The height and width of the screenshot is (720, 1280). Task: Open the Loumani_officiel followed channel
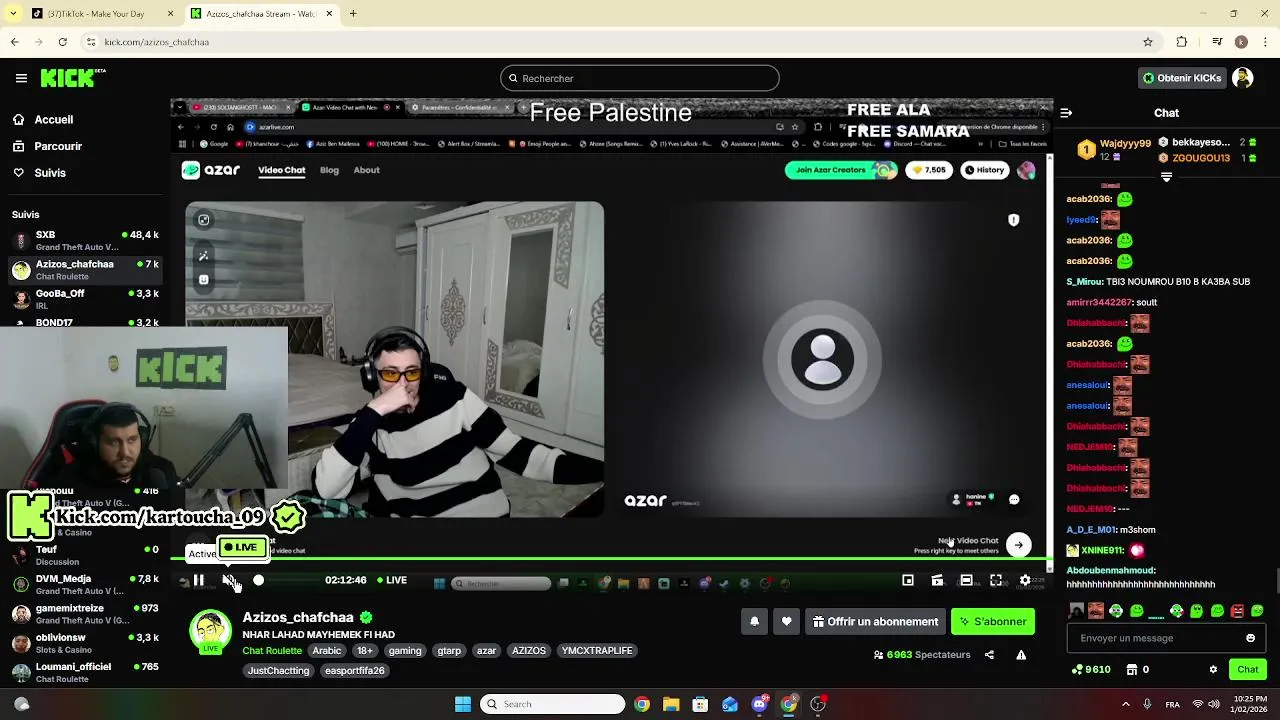tap(84, 672)
